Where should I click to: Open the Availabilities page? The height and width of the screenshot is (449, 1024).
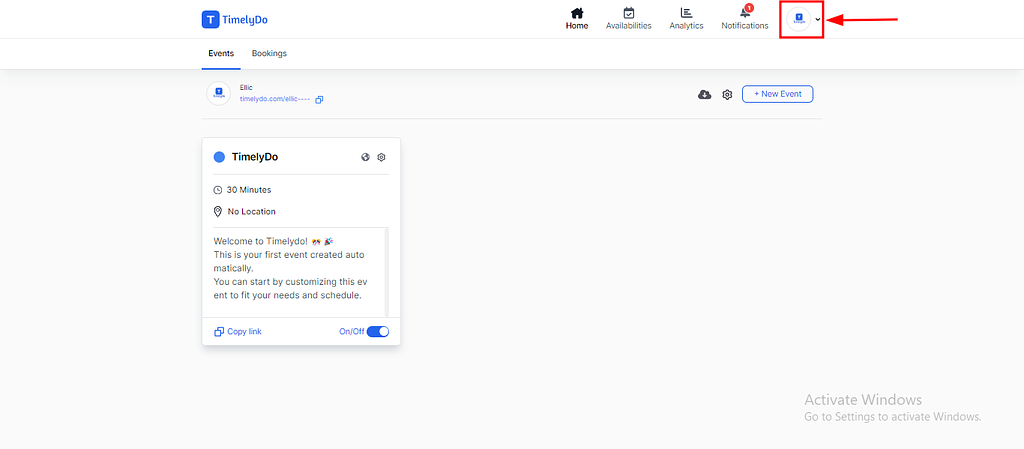(x=628, y=19)
